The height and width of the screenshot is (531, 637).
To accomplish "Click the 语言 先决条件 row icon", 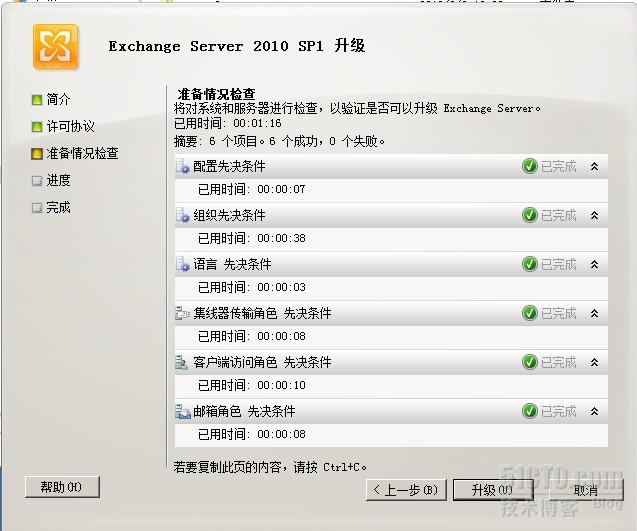I will (x=183, y=264).
